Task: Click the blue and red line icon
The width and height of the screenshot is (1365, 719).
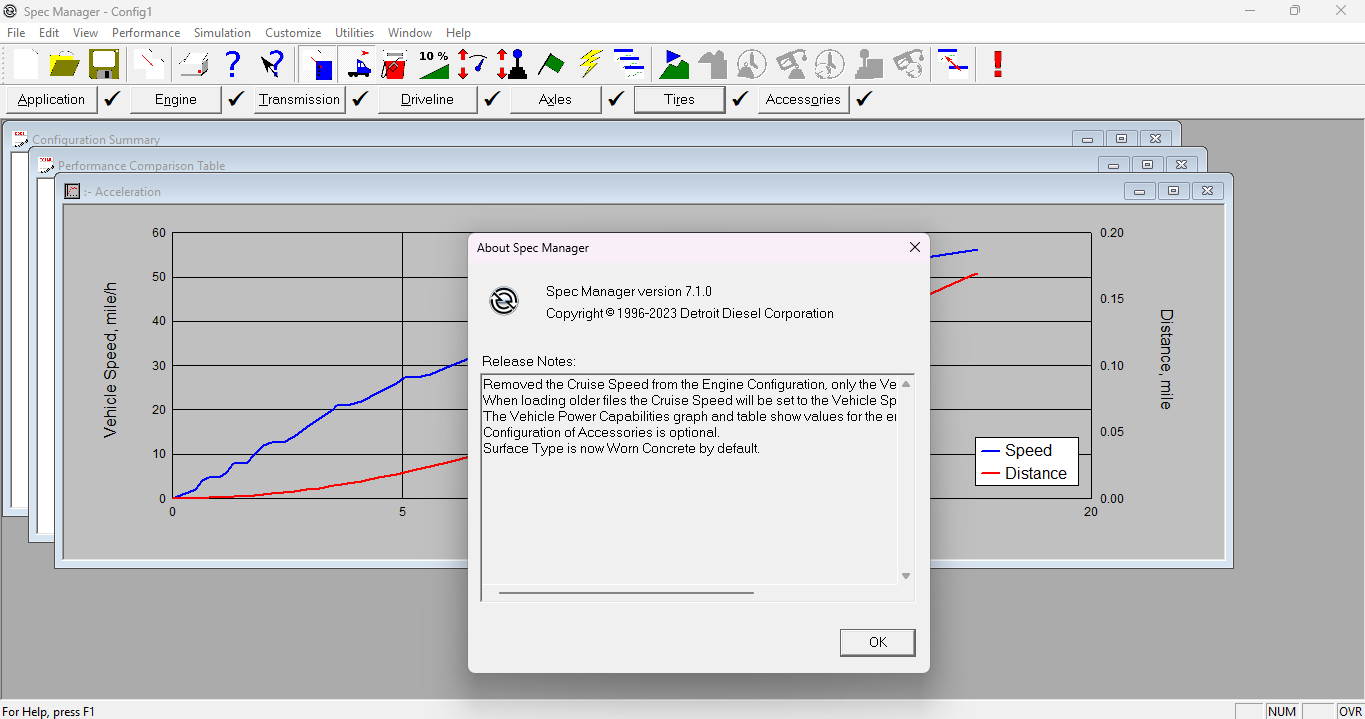Action: [x=953, y=65]
